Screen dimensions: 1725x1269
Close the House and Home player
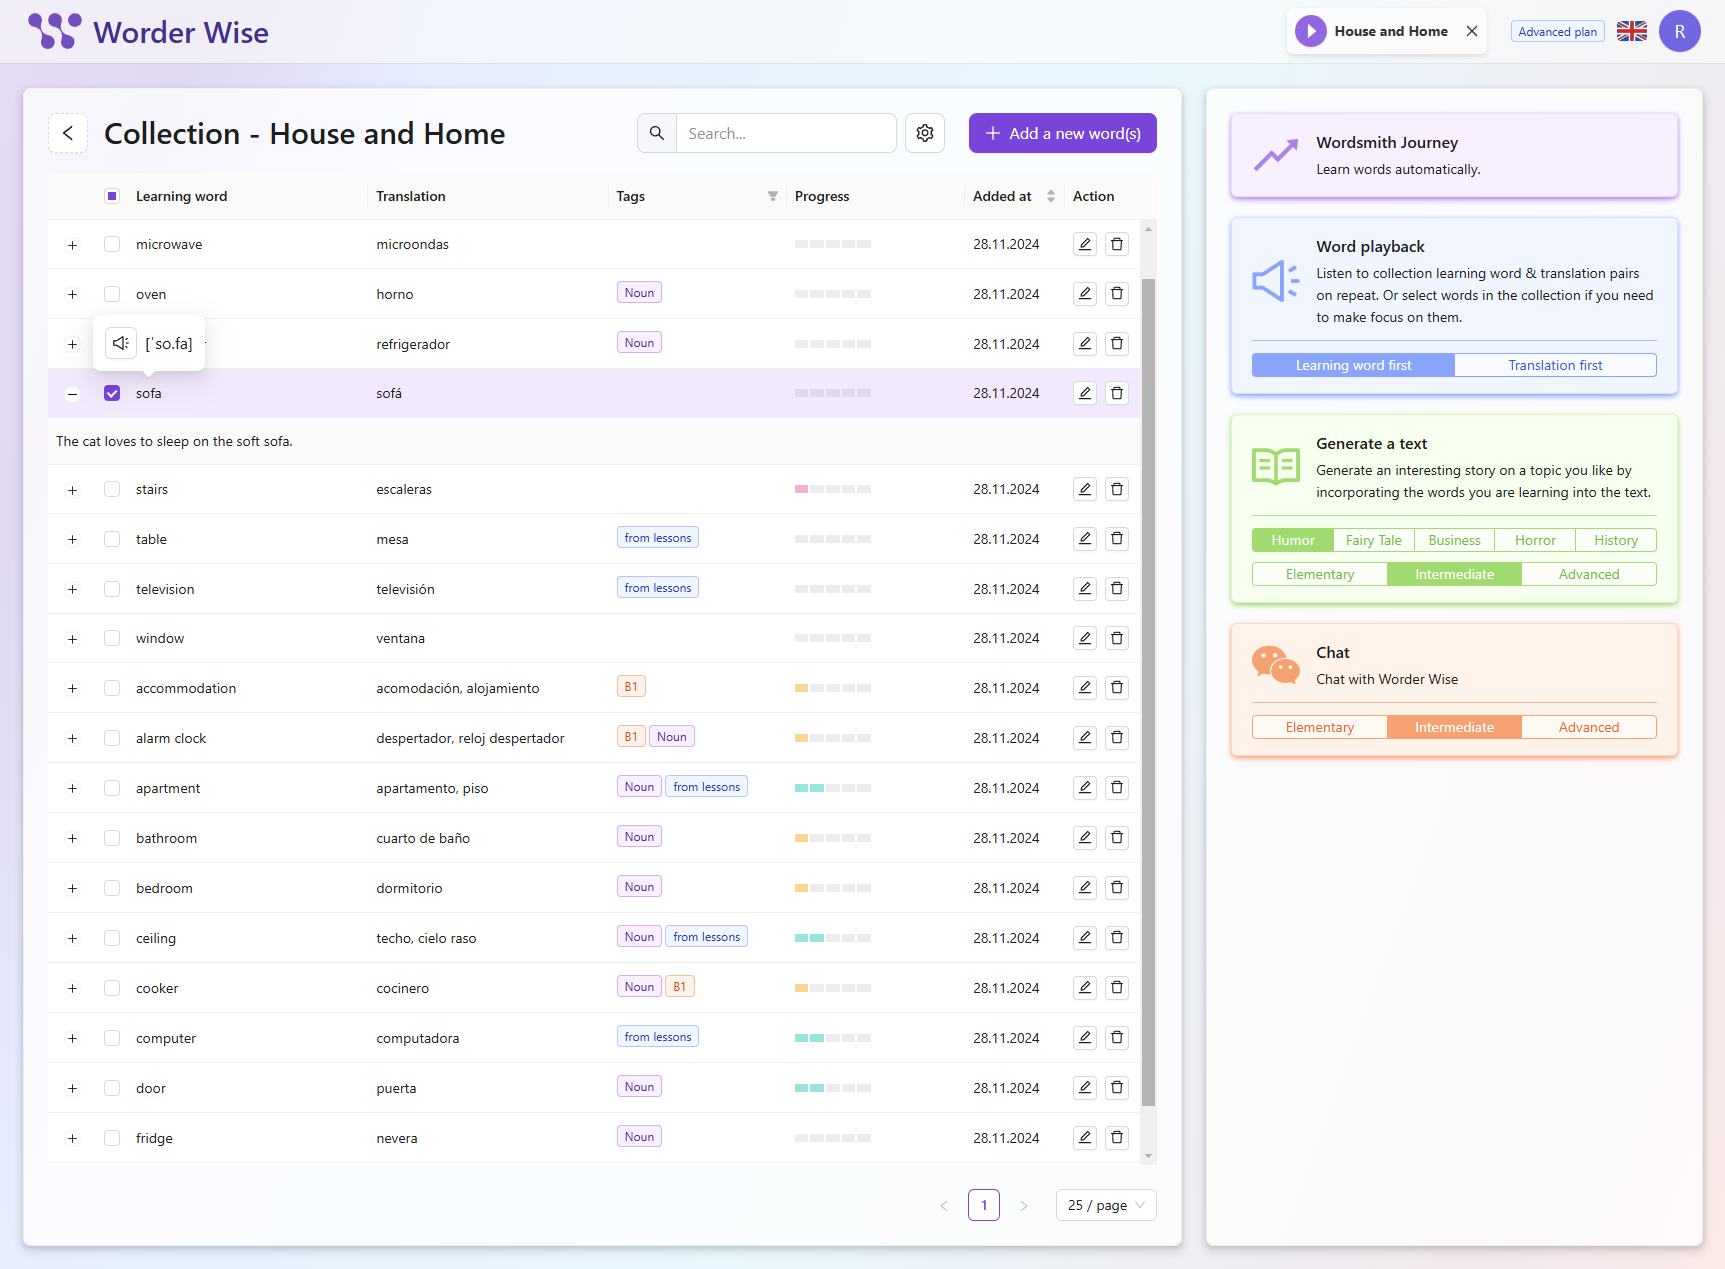point(1472,31)
